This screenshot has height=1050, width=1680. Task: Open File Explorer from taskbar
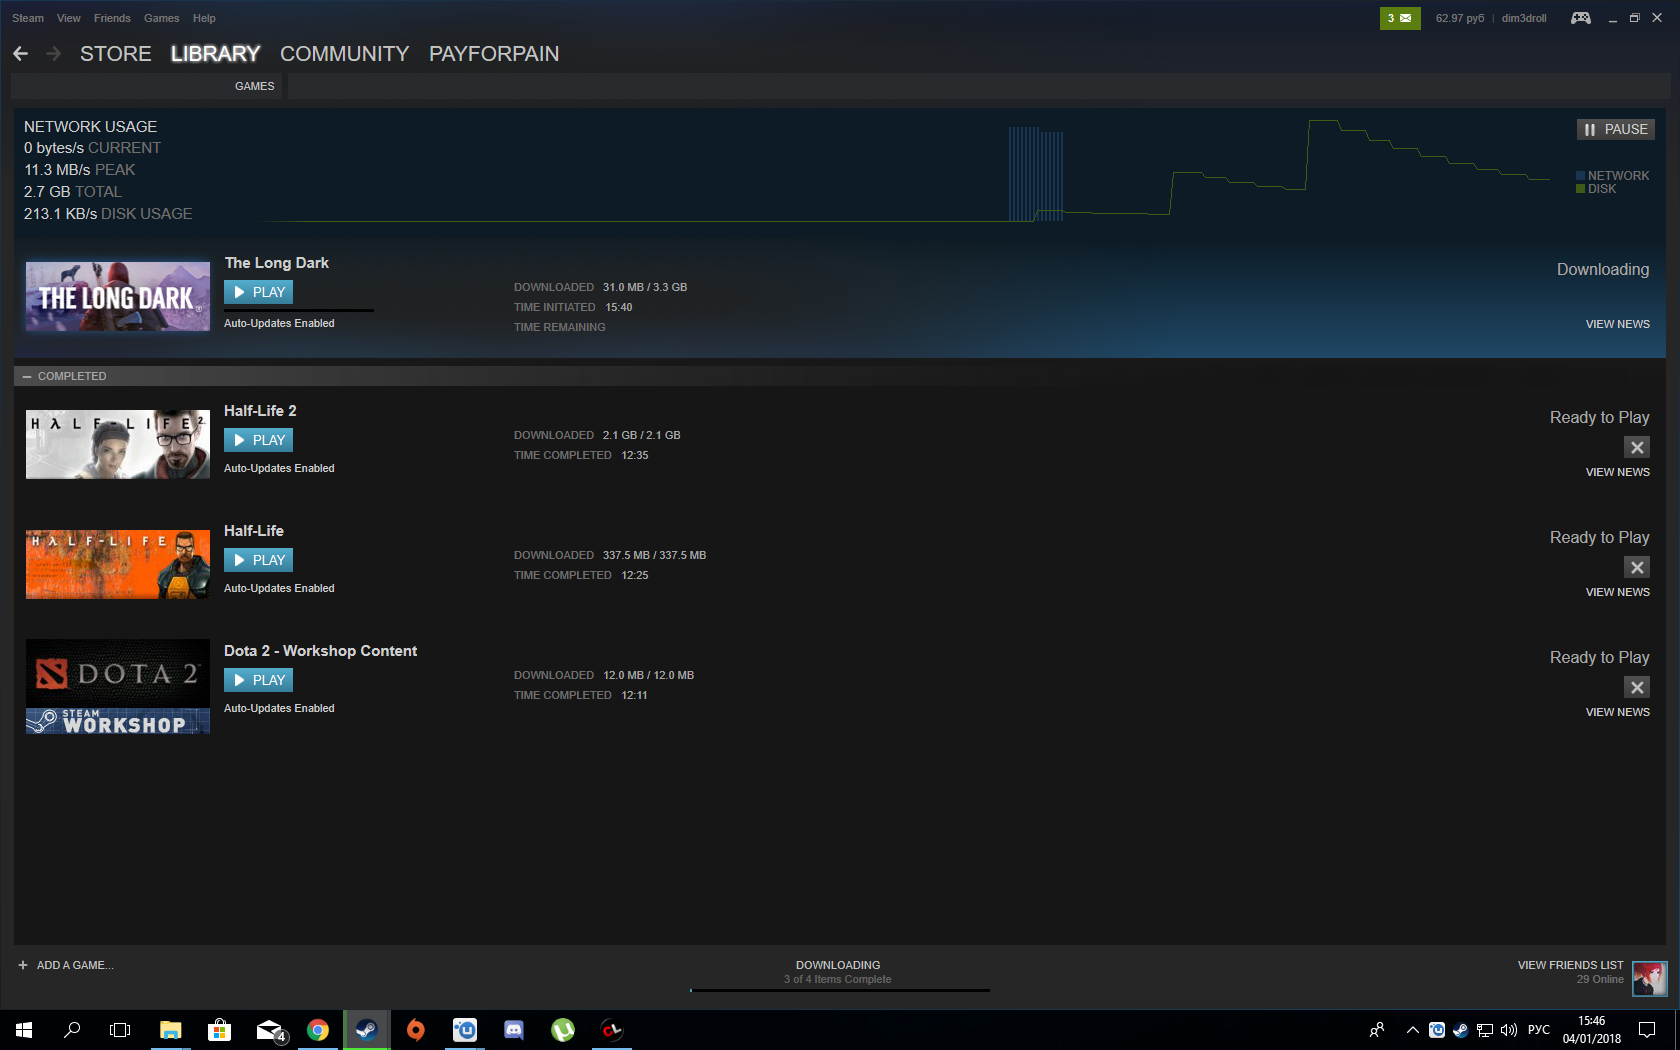[171, 1030]
